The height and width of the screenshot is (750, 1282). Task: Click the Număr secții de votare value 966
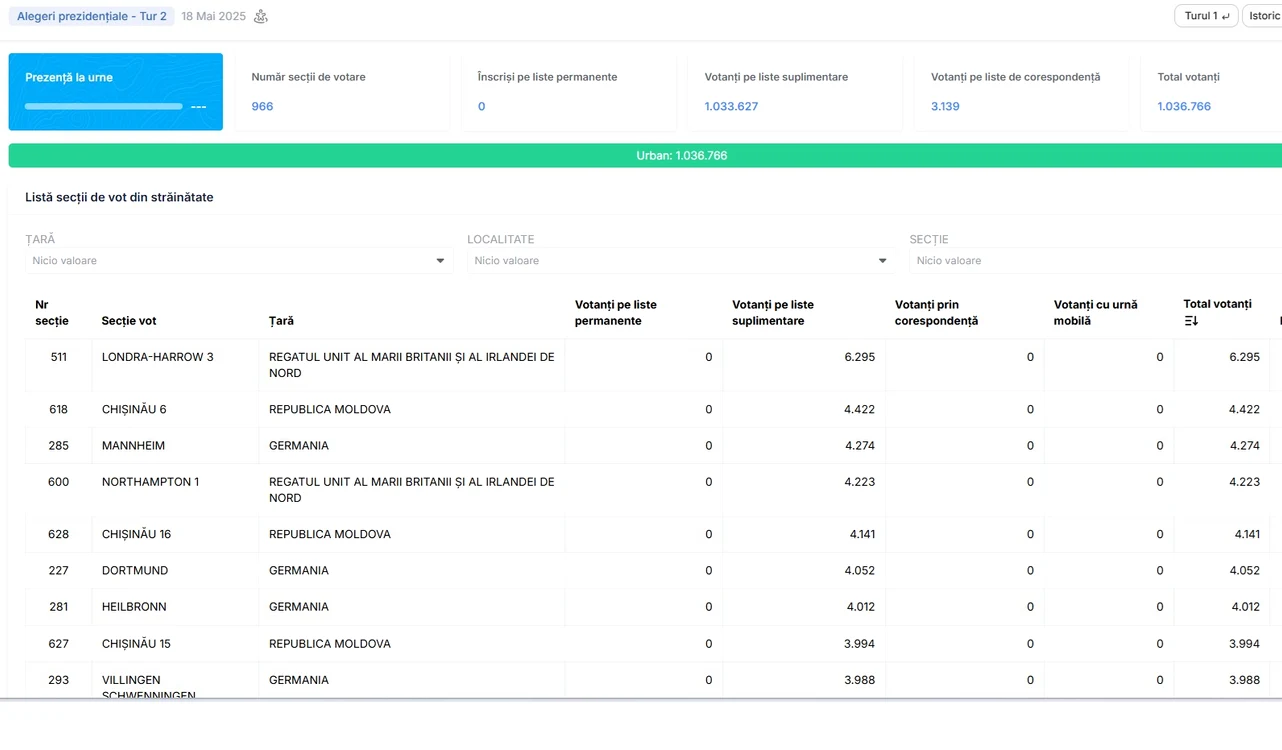coord(262,106)
